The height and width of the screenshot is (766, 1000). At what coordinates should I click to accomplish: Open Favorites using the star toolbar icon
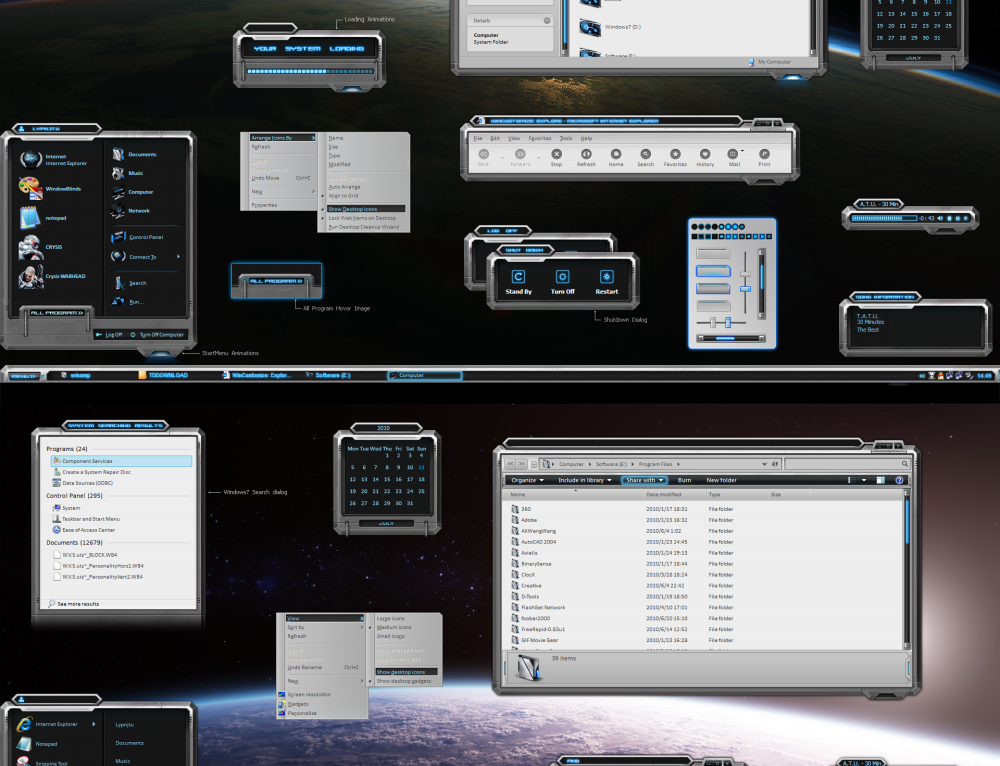[x=675, y=154]
